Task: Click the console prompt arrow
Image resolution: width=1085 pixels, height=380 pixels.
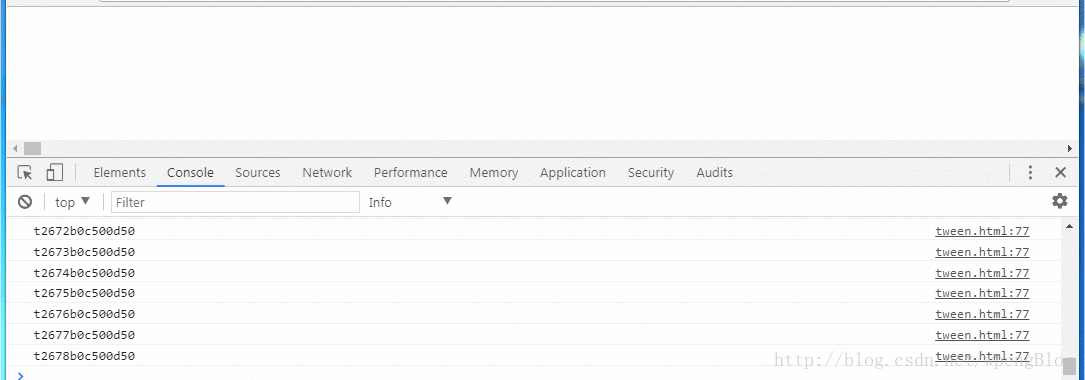Action: [20, 375]
